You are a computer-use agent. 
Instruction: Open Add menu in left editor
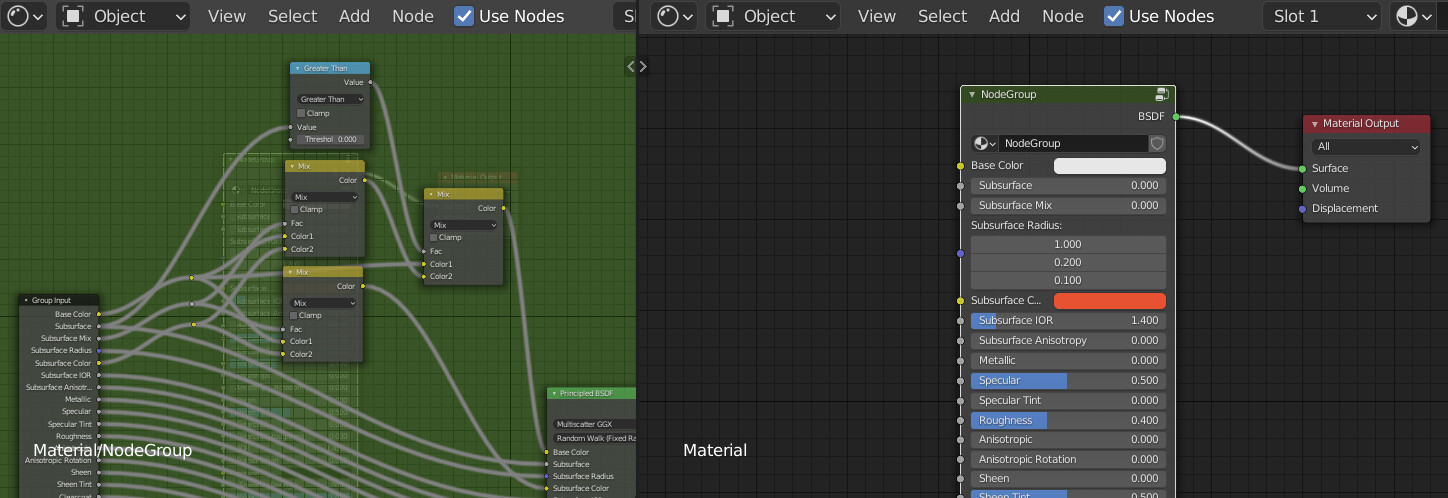[x=354, y=16]
